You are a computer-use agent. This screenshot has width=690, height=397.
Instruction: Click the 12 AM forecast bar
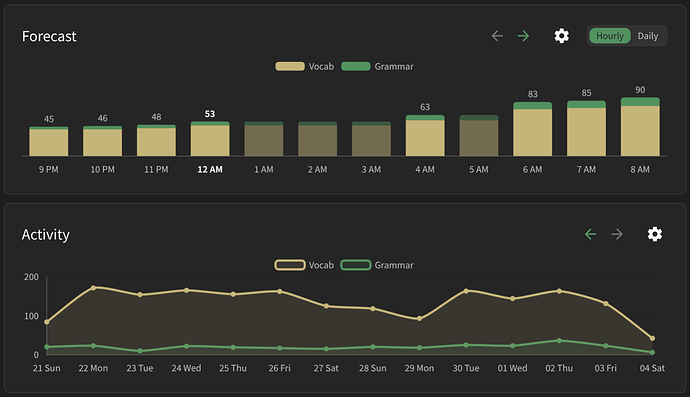(210, 139)
